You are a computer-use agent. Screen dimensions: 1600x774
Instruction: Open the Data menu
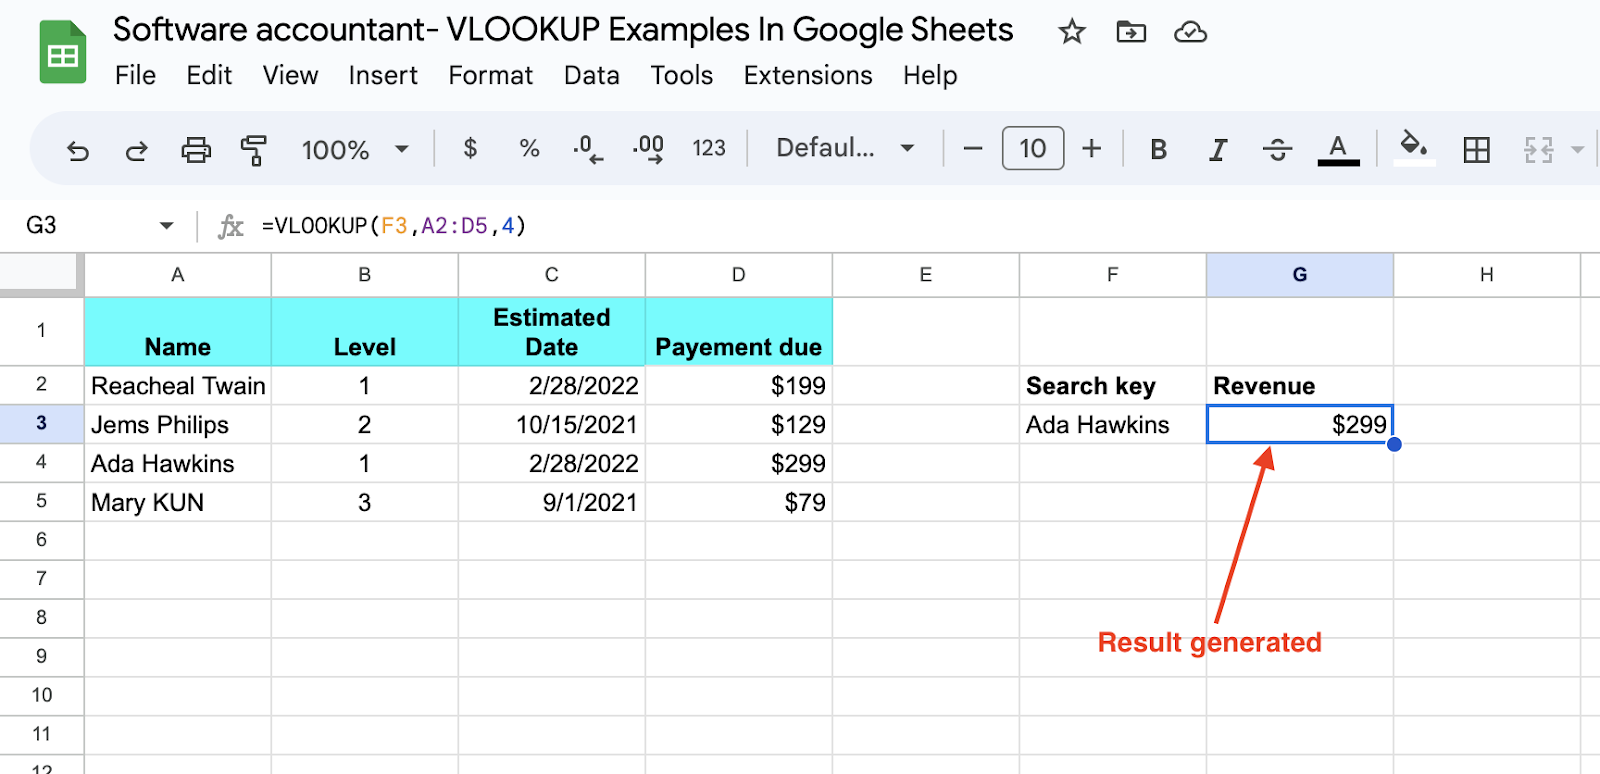(591, 75)
